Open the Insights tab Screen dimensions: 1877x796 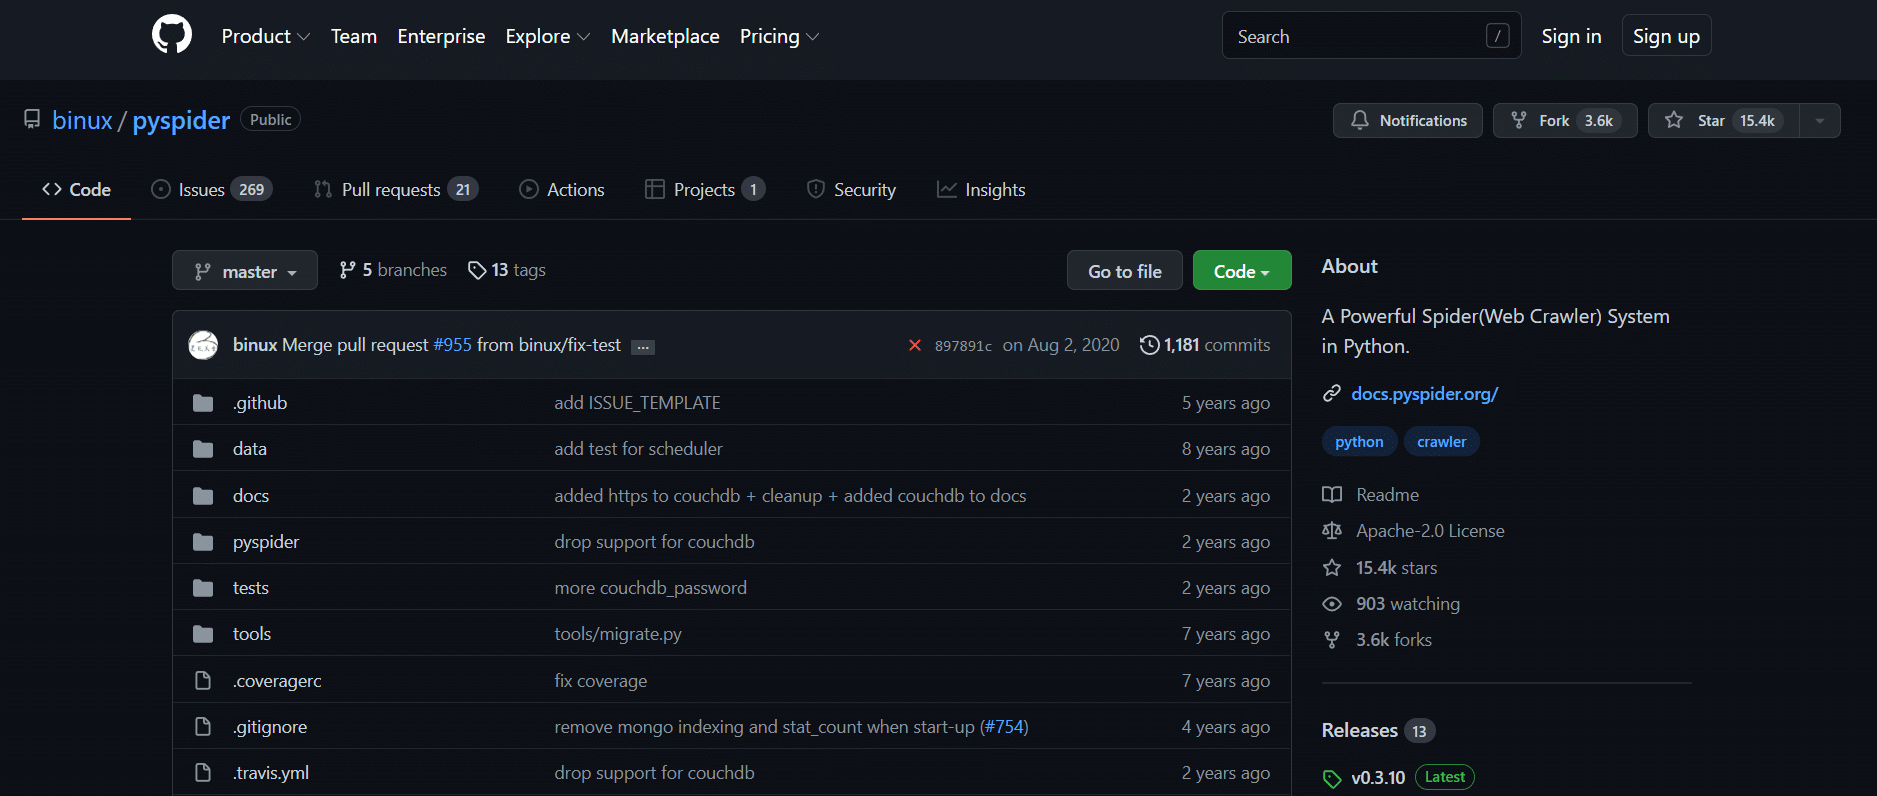click(x=981, y=189)
